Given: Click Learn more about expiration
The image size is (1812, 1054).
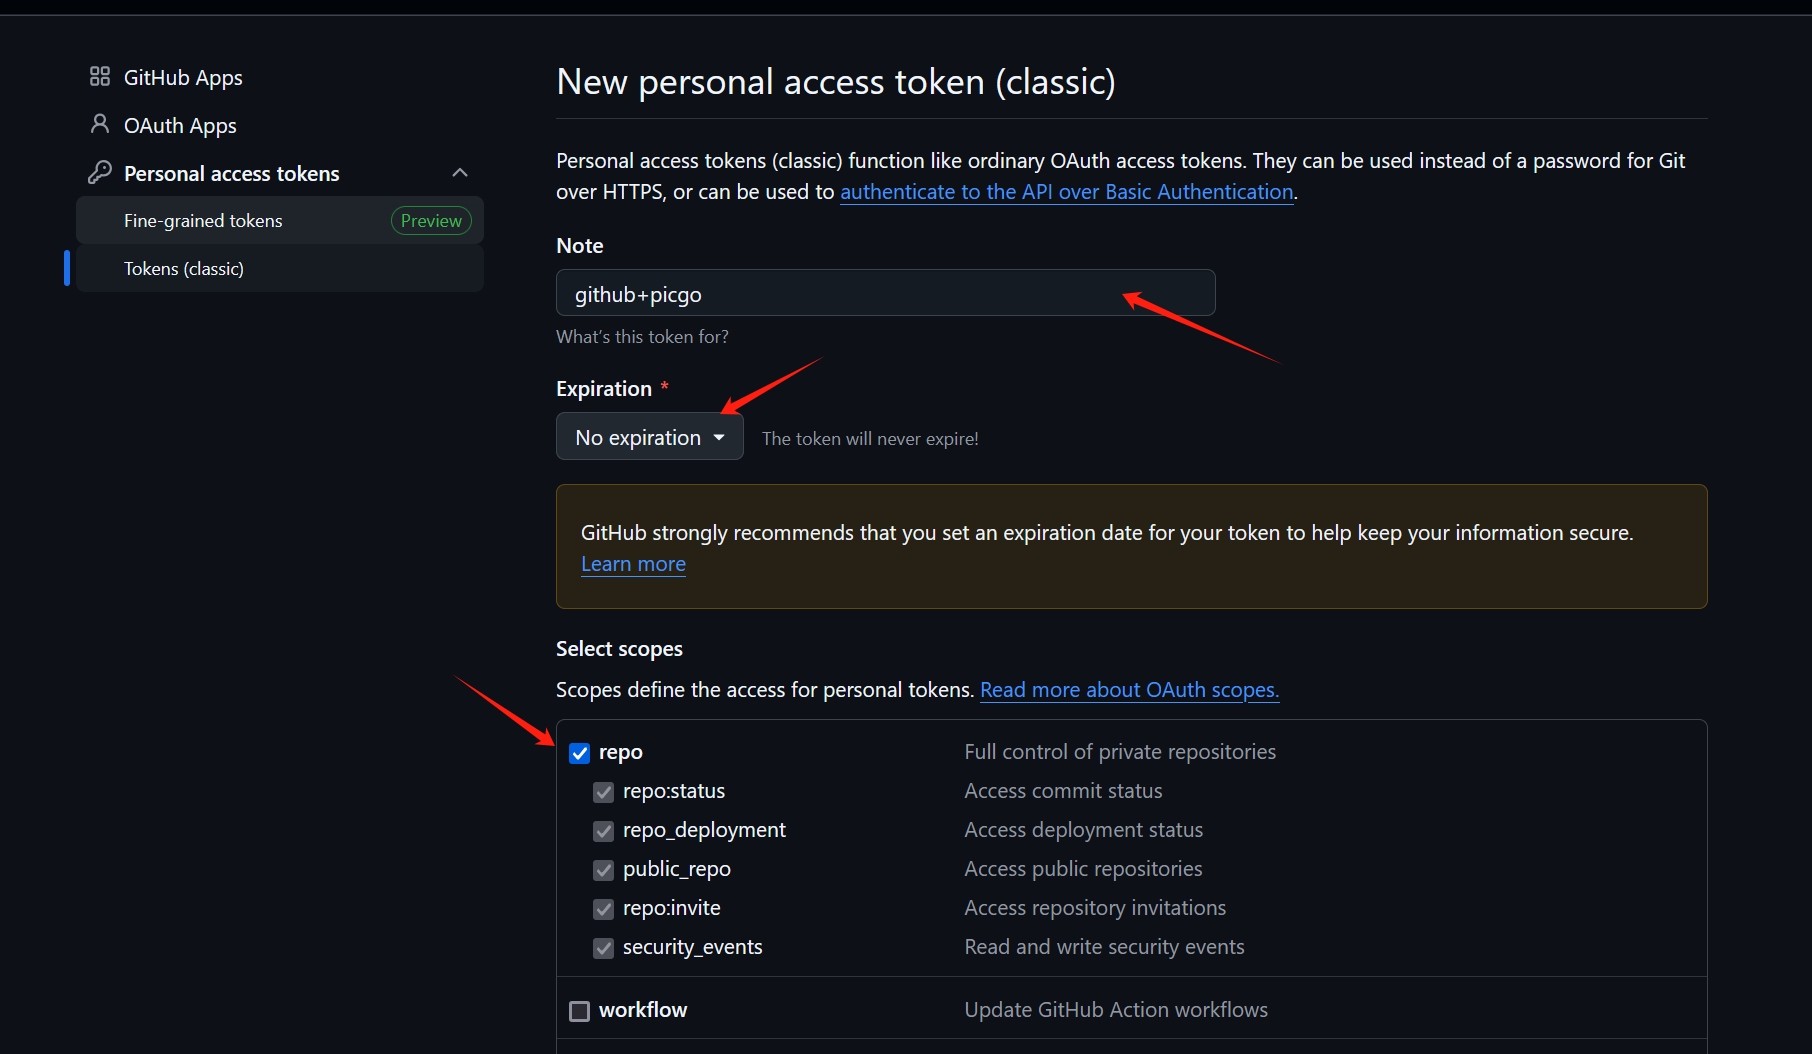Looking at the screenshot, I should pyautogui.click(x=633, y=564).
